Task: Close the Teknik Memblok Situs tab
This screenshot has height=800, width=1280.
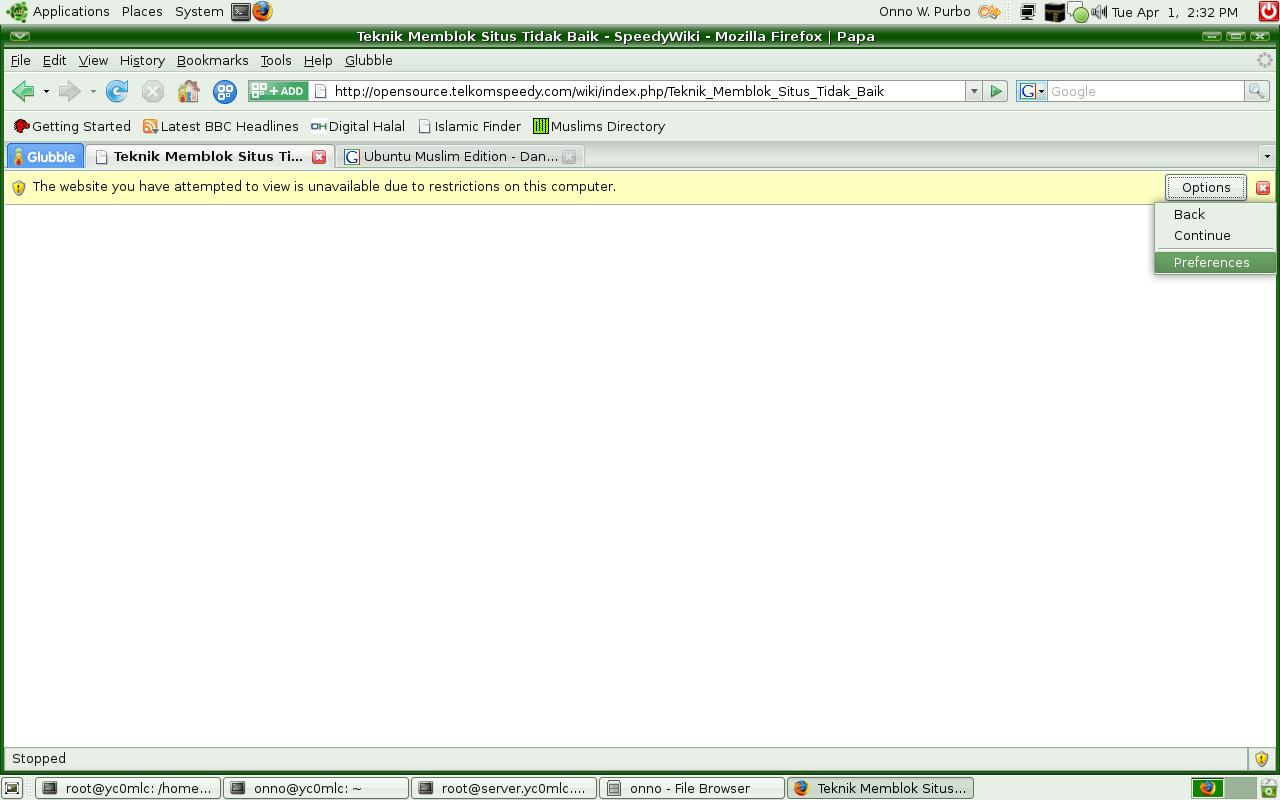Action: (x=319, y=156)
